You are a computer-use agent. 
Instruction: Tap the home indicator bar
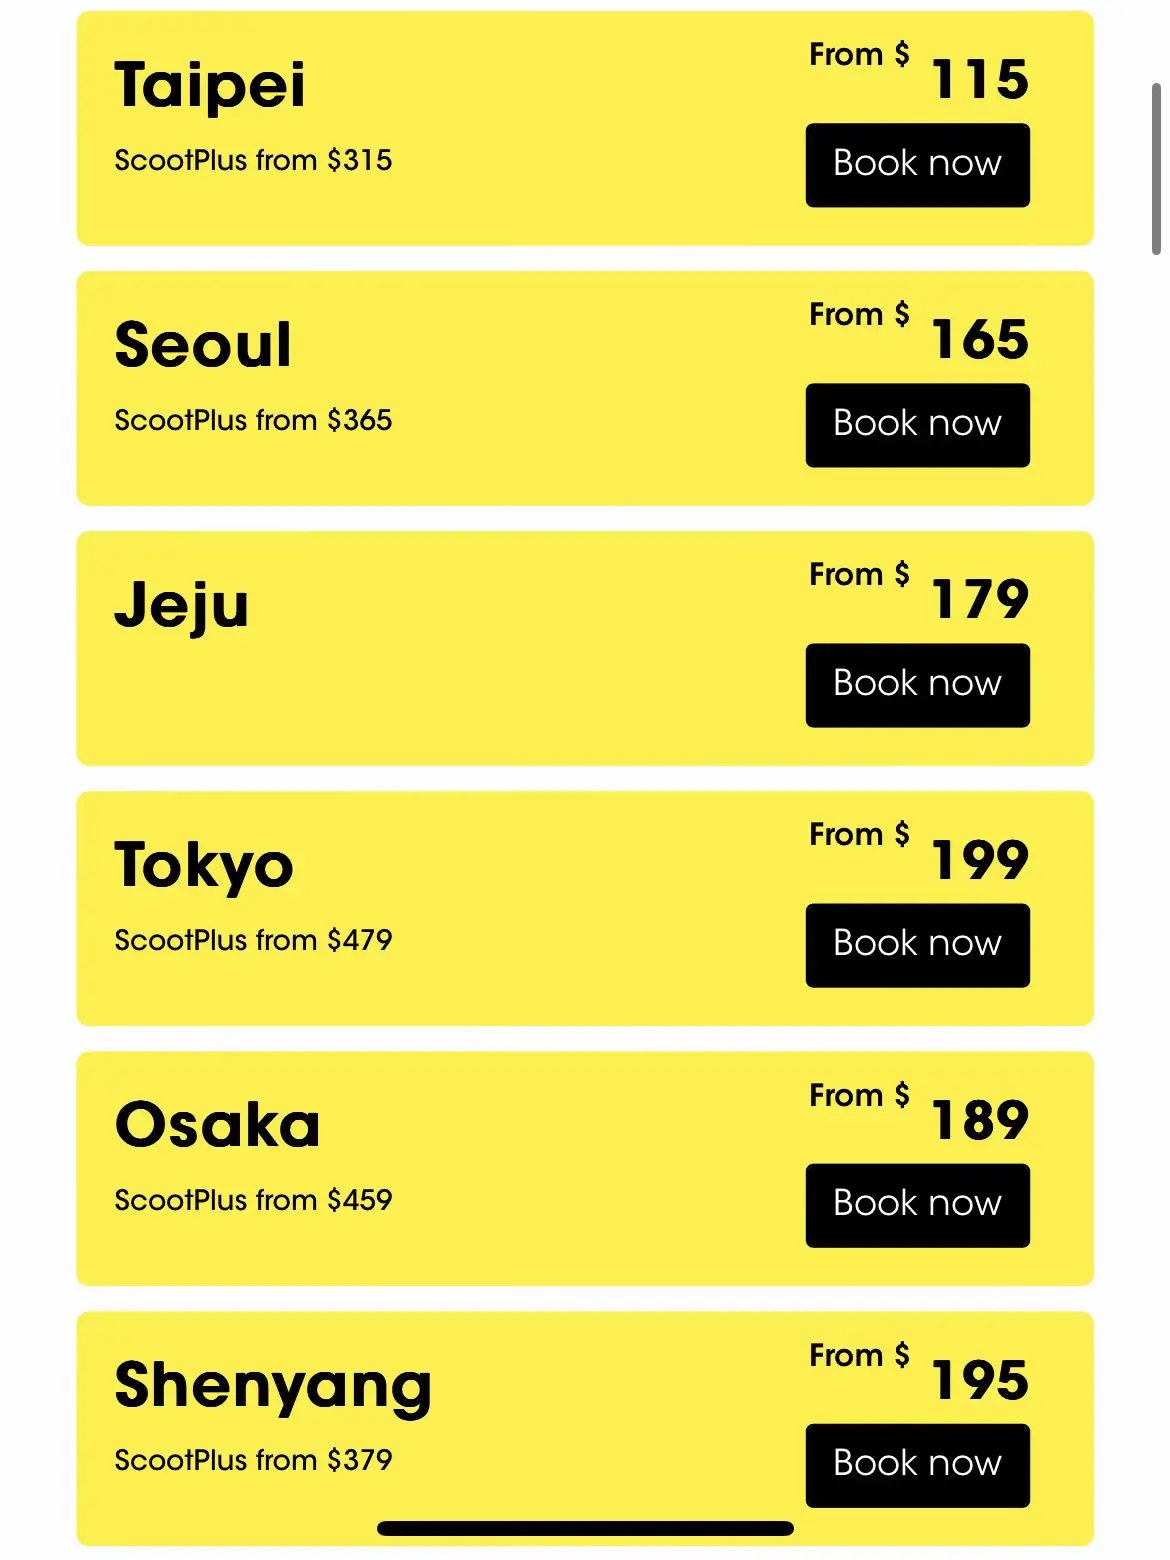[x=585, y=1528]
